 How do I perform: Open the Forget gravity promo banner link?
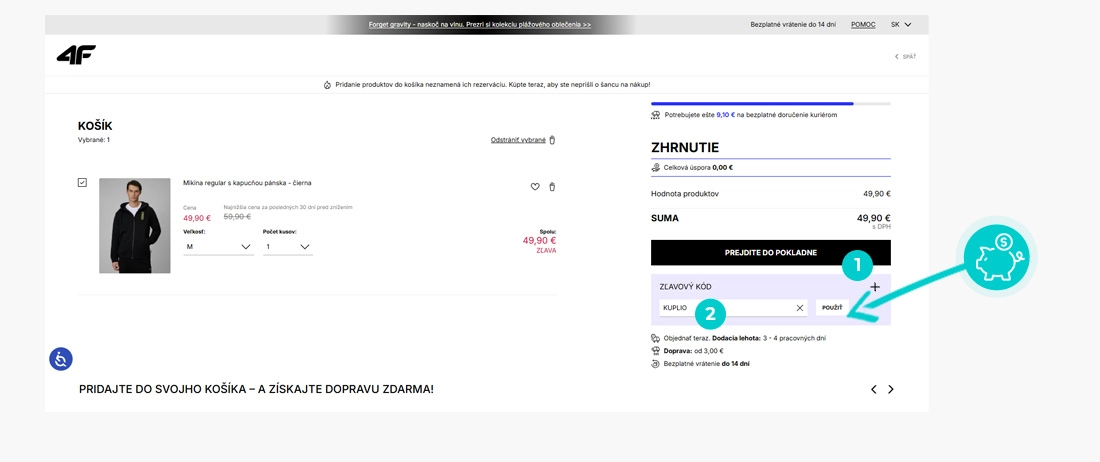(480, 25)
